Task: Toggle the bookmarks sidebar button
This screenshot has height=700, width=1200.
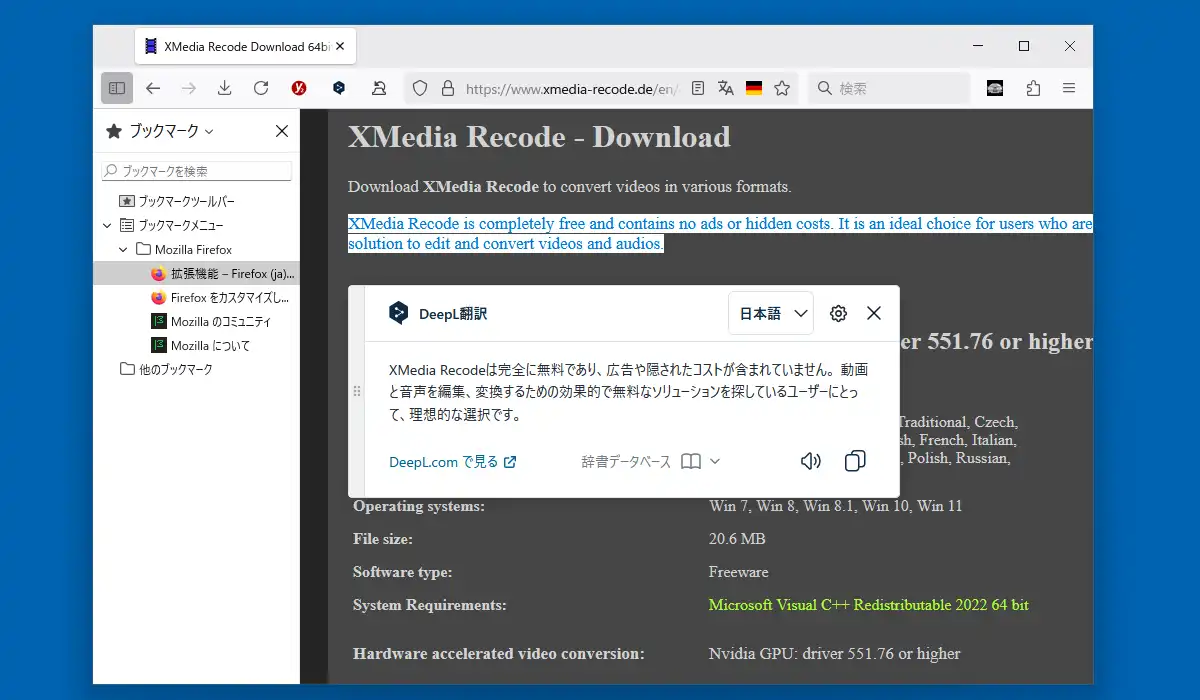Action: 117,88
